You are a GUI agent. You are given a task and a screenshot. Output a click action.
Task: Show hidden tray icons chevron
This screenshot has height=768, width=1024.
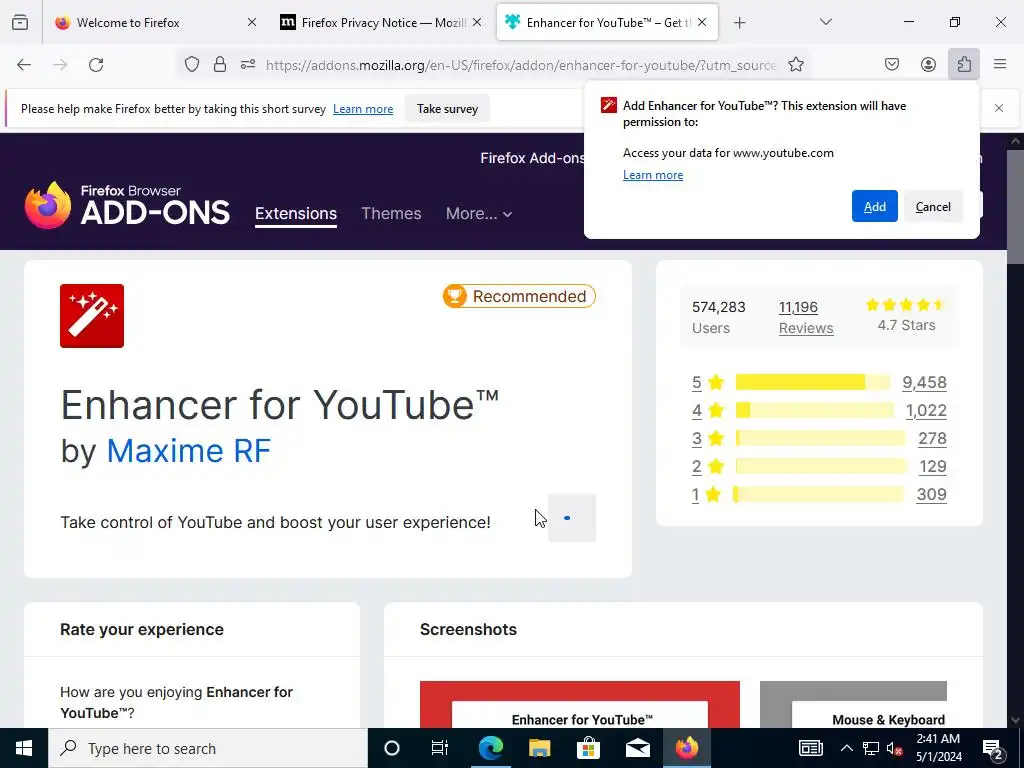pyautogui.click(x=846, y=748)
